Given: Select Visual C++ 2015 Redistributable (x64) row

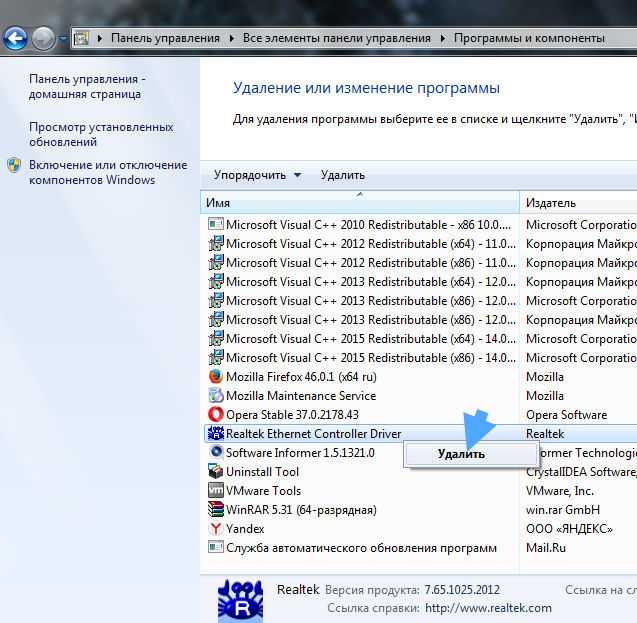Looking at the screenshot, I should tap(418, 339).
